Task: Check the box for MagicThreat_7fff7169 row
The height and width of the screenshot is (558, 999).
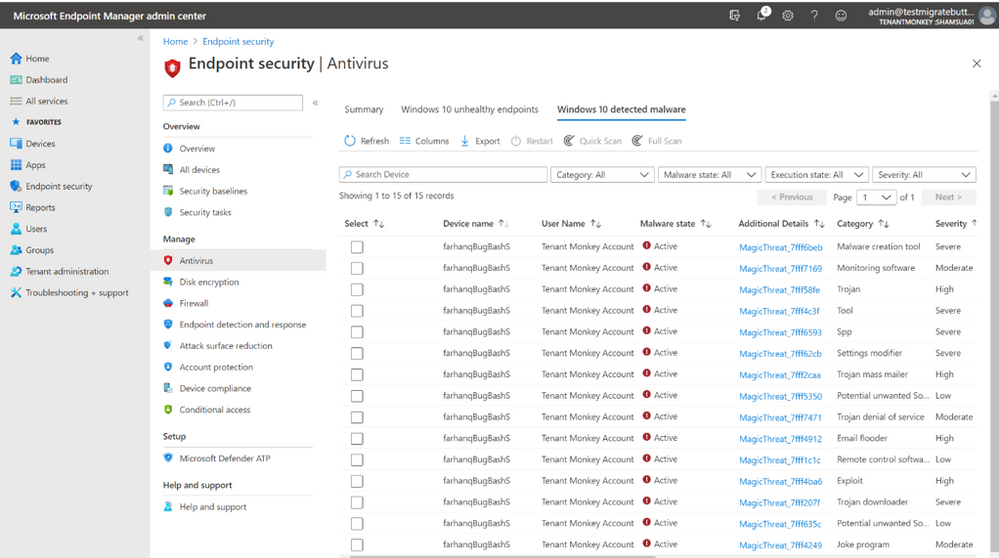Action: coord(357,268)
